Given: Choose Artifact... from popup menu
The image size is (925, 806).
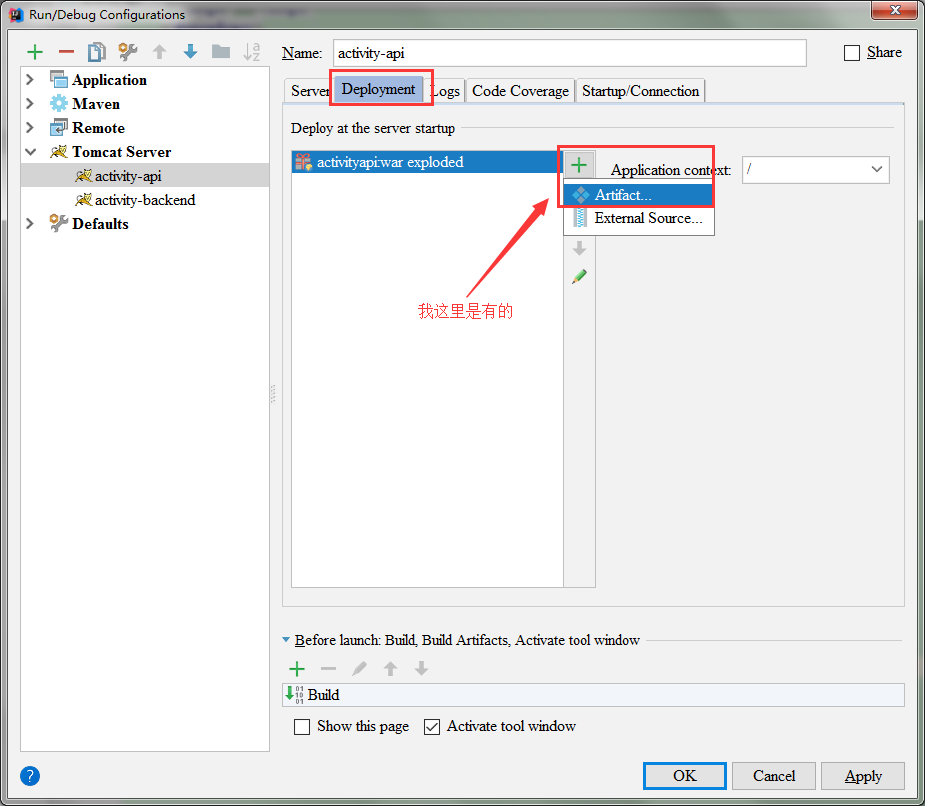Looking at the screenshot, I should (639, 195).
